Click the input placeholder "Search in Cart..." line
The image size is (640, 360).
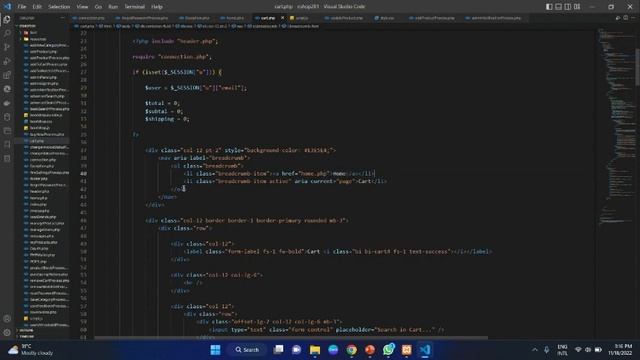tap(326, 330)
